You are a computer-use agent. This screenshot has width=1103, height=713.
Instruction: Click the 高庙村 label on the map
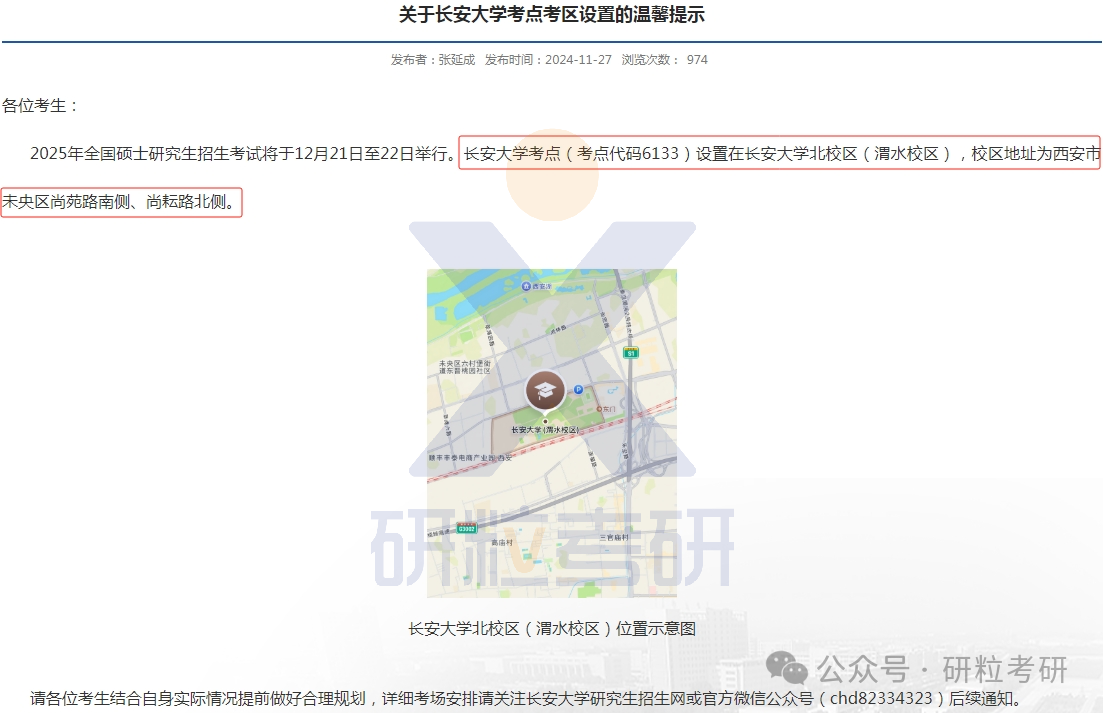coord(502,542)
